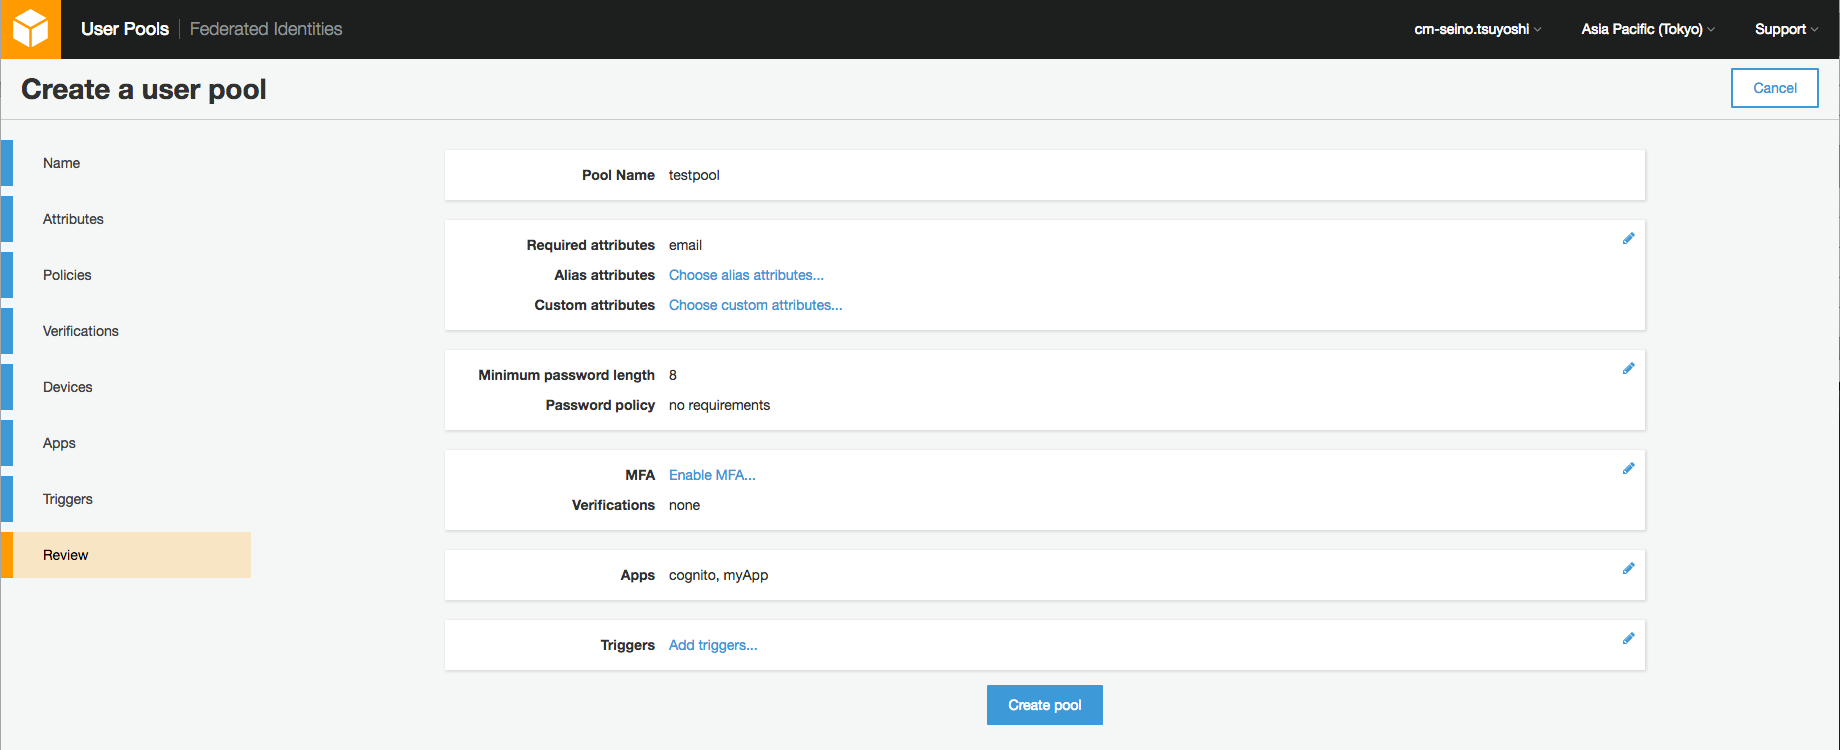Viewport: 1840px width, 750px height.
Task: Click pencil edit icon for Required attributes section
Action: pos(1628,239)
